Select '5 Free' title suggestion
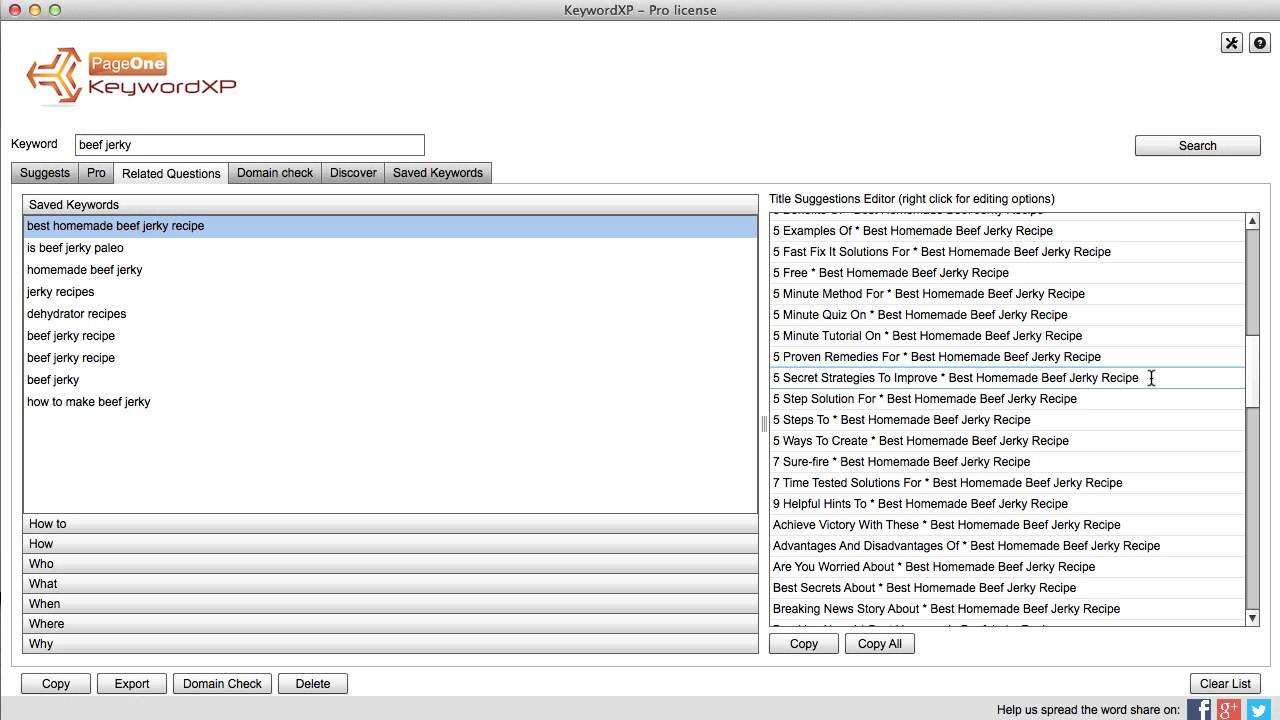Screen dimensions: 1280x720 point(1007,273)
